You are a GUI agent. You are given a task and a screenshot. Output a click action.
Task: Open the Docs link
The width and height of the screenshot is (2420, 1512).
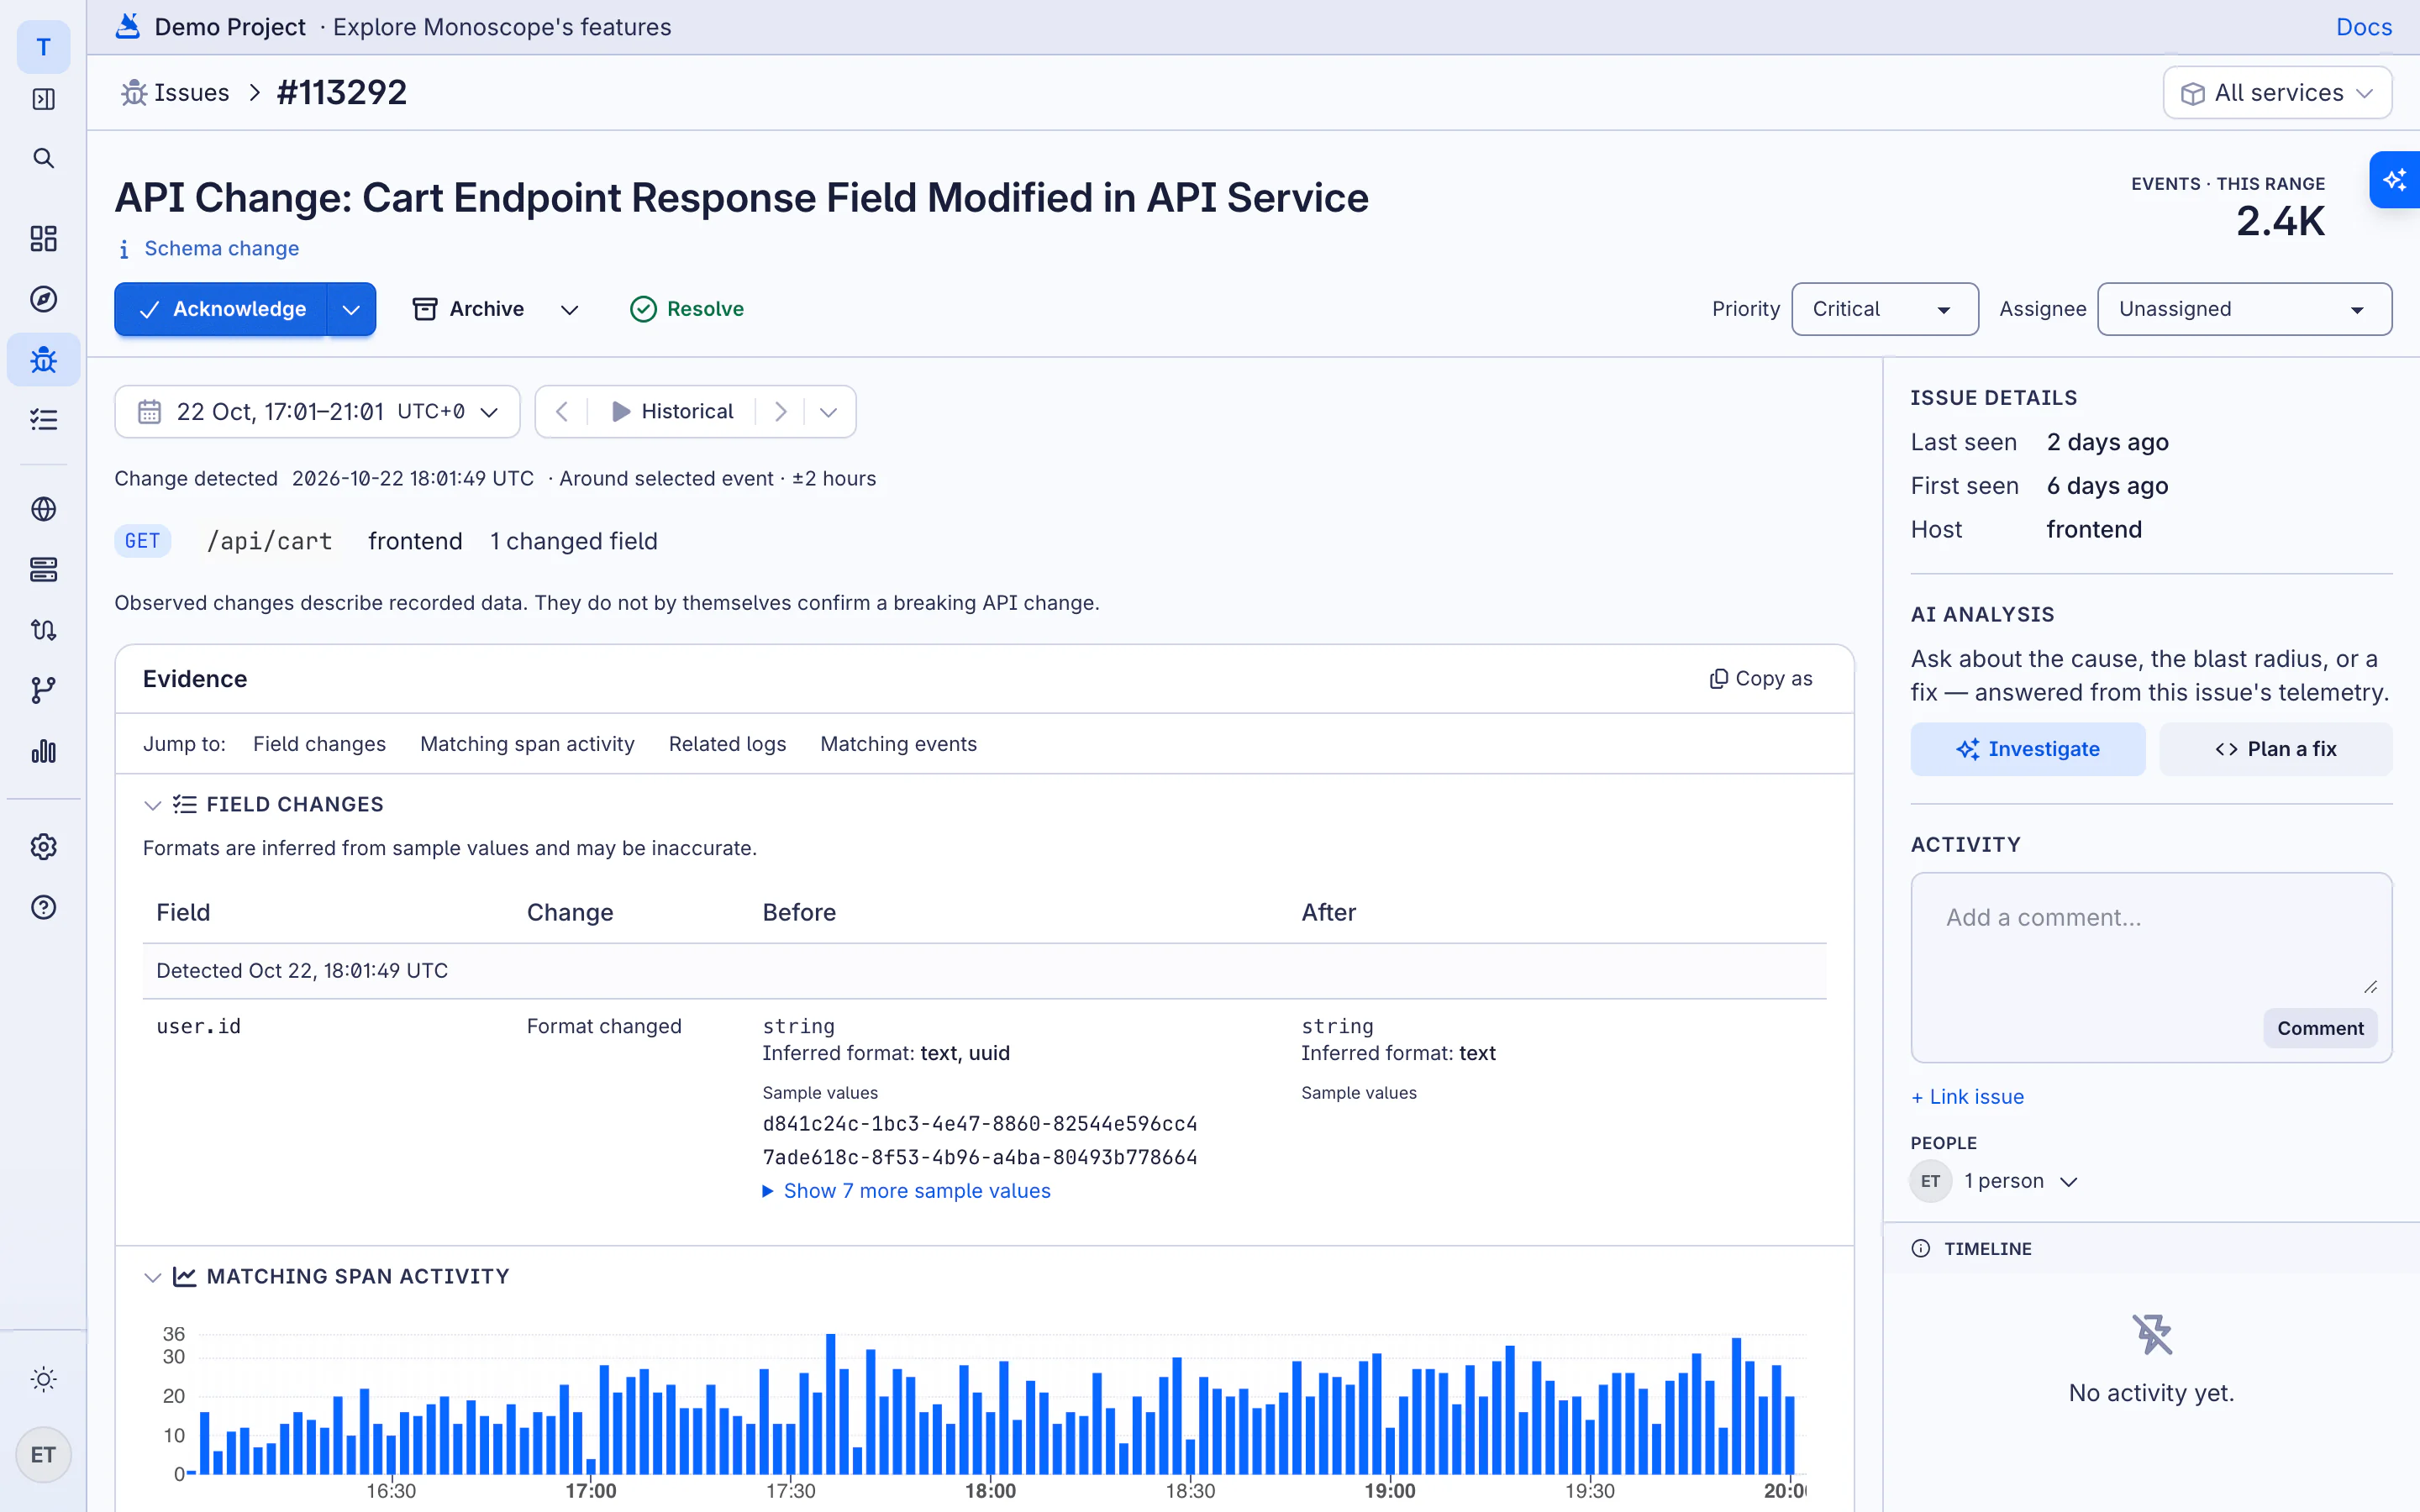pos(2364,27)
